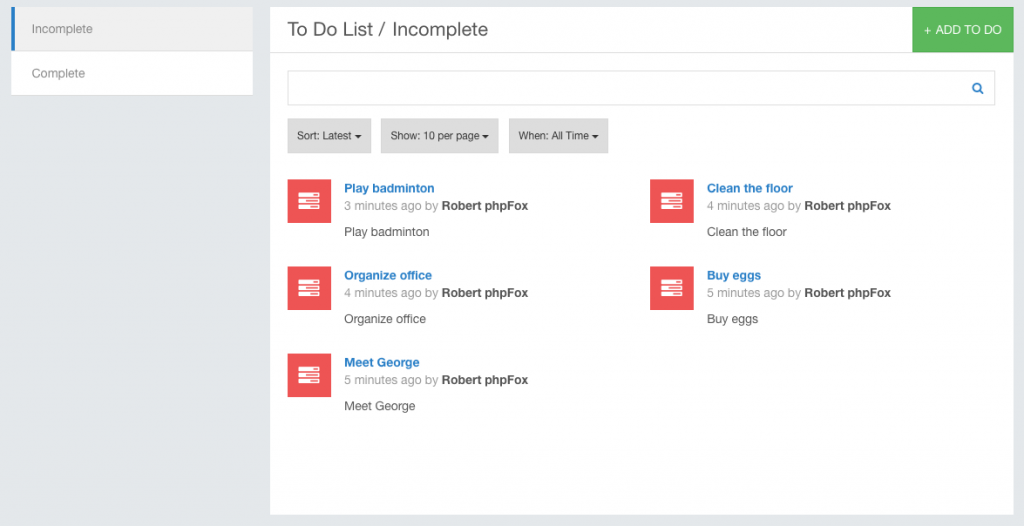Image resolution: width=1024 pixels, height=526 pixels.
Task: Click Robert phpFox under Buy eggs
Action: tap(847, 293)
